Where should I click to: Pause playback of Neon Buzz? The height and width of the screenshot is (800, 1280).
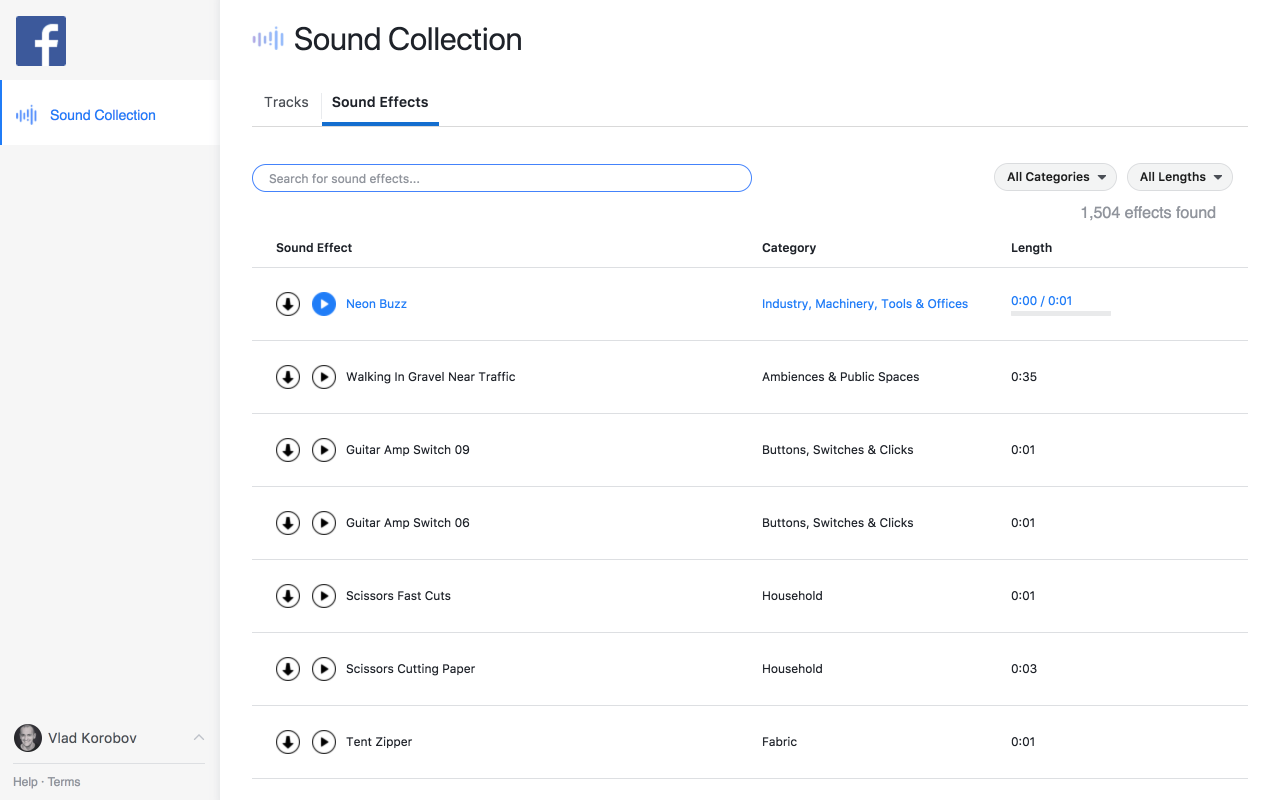[x=324, y=304]
